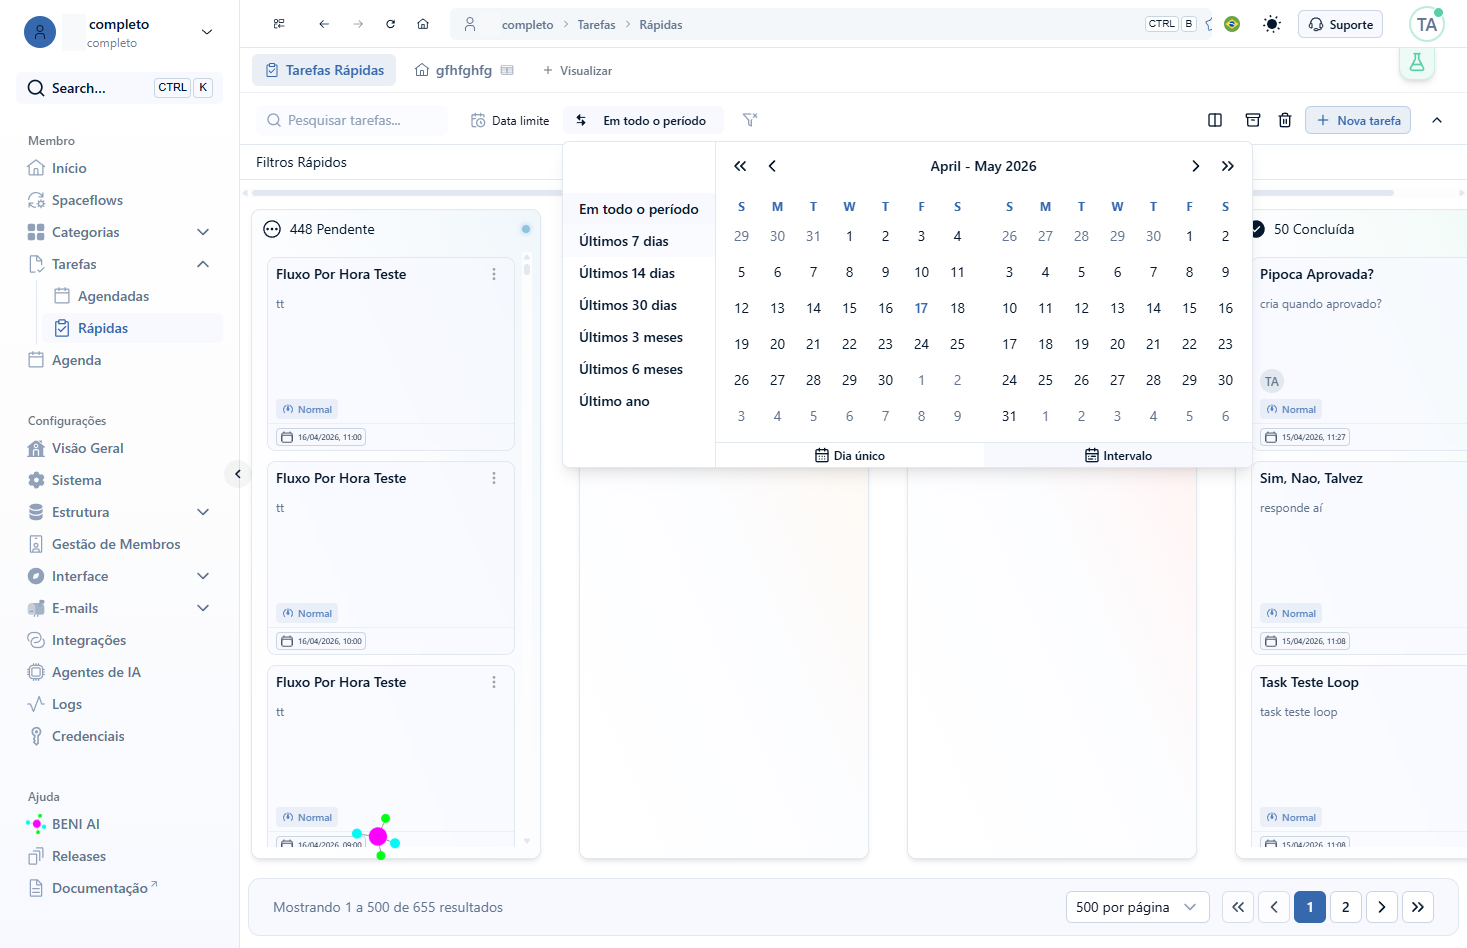This screenshot has width=1467, height=948.
Task: Expand the Categorias sidebar section
Action: [203, 232]
